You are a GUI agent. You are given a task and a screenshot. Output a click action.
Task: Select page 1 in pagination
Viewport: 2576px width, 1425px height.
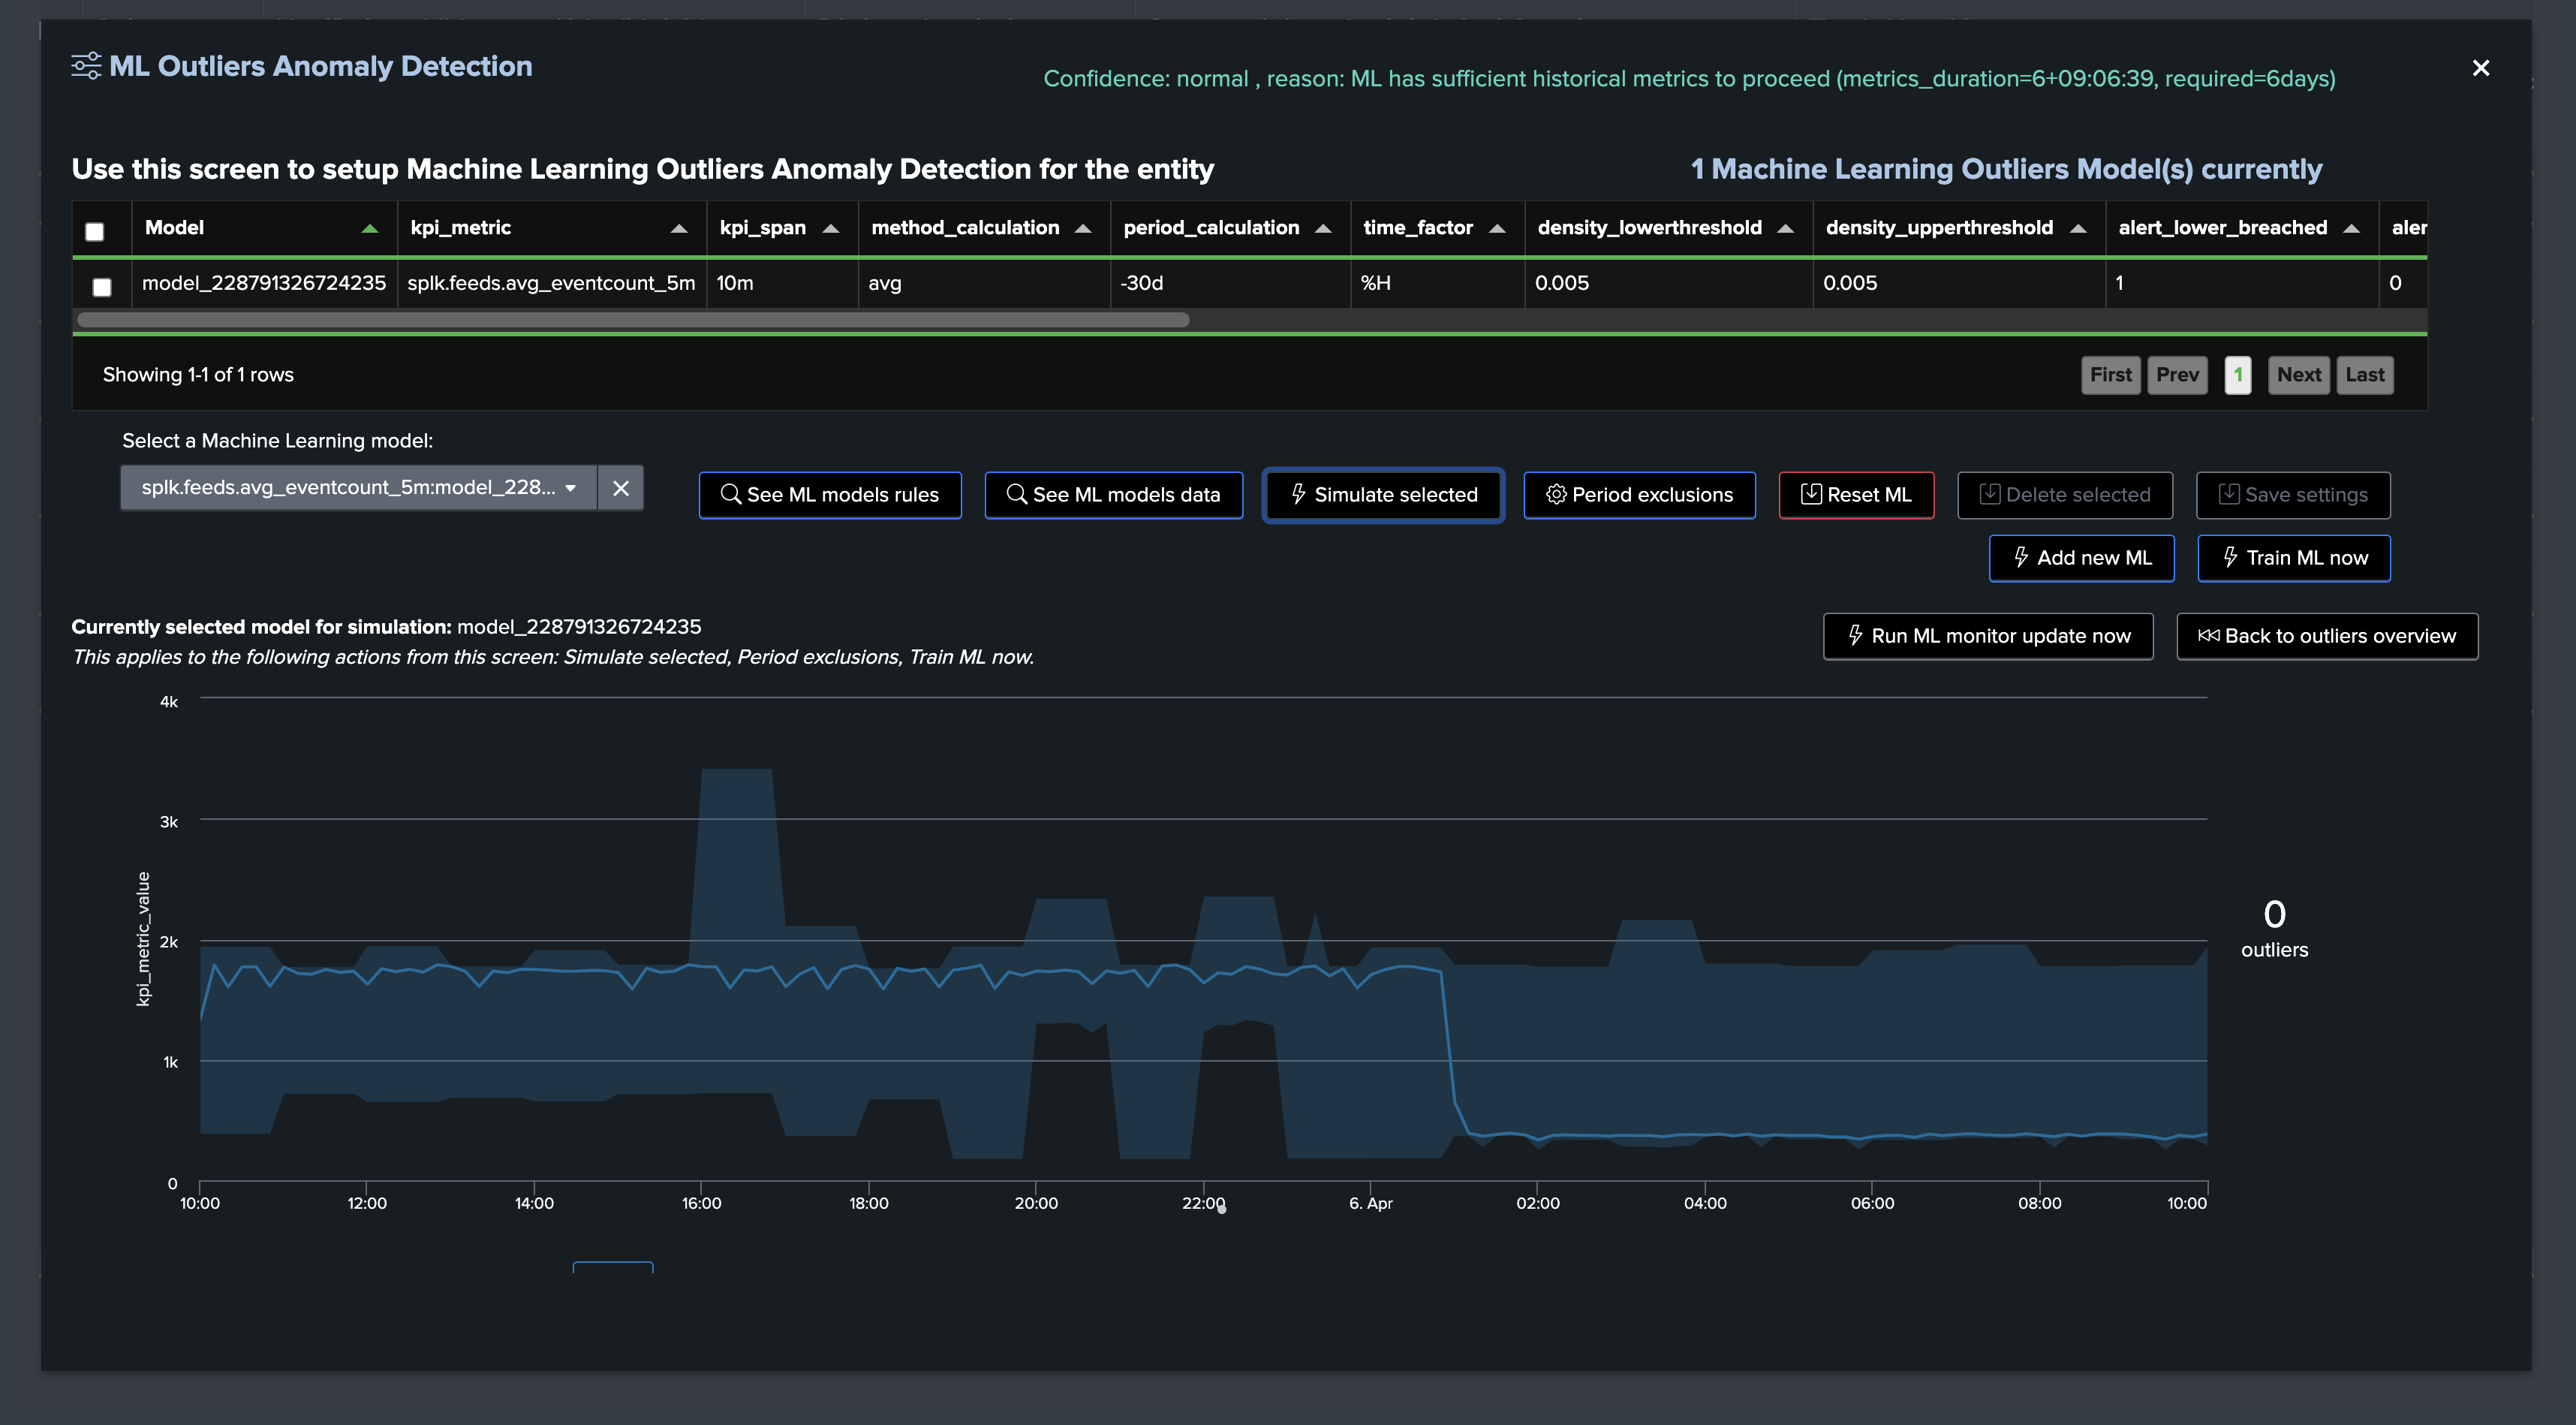[x=2238, y=375]
